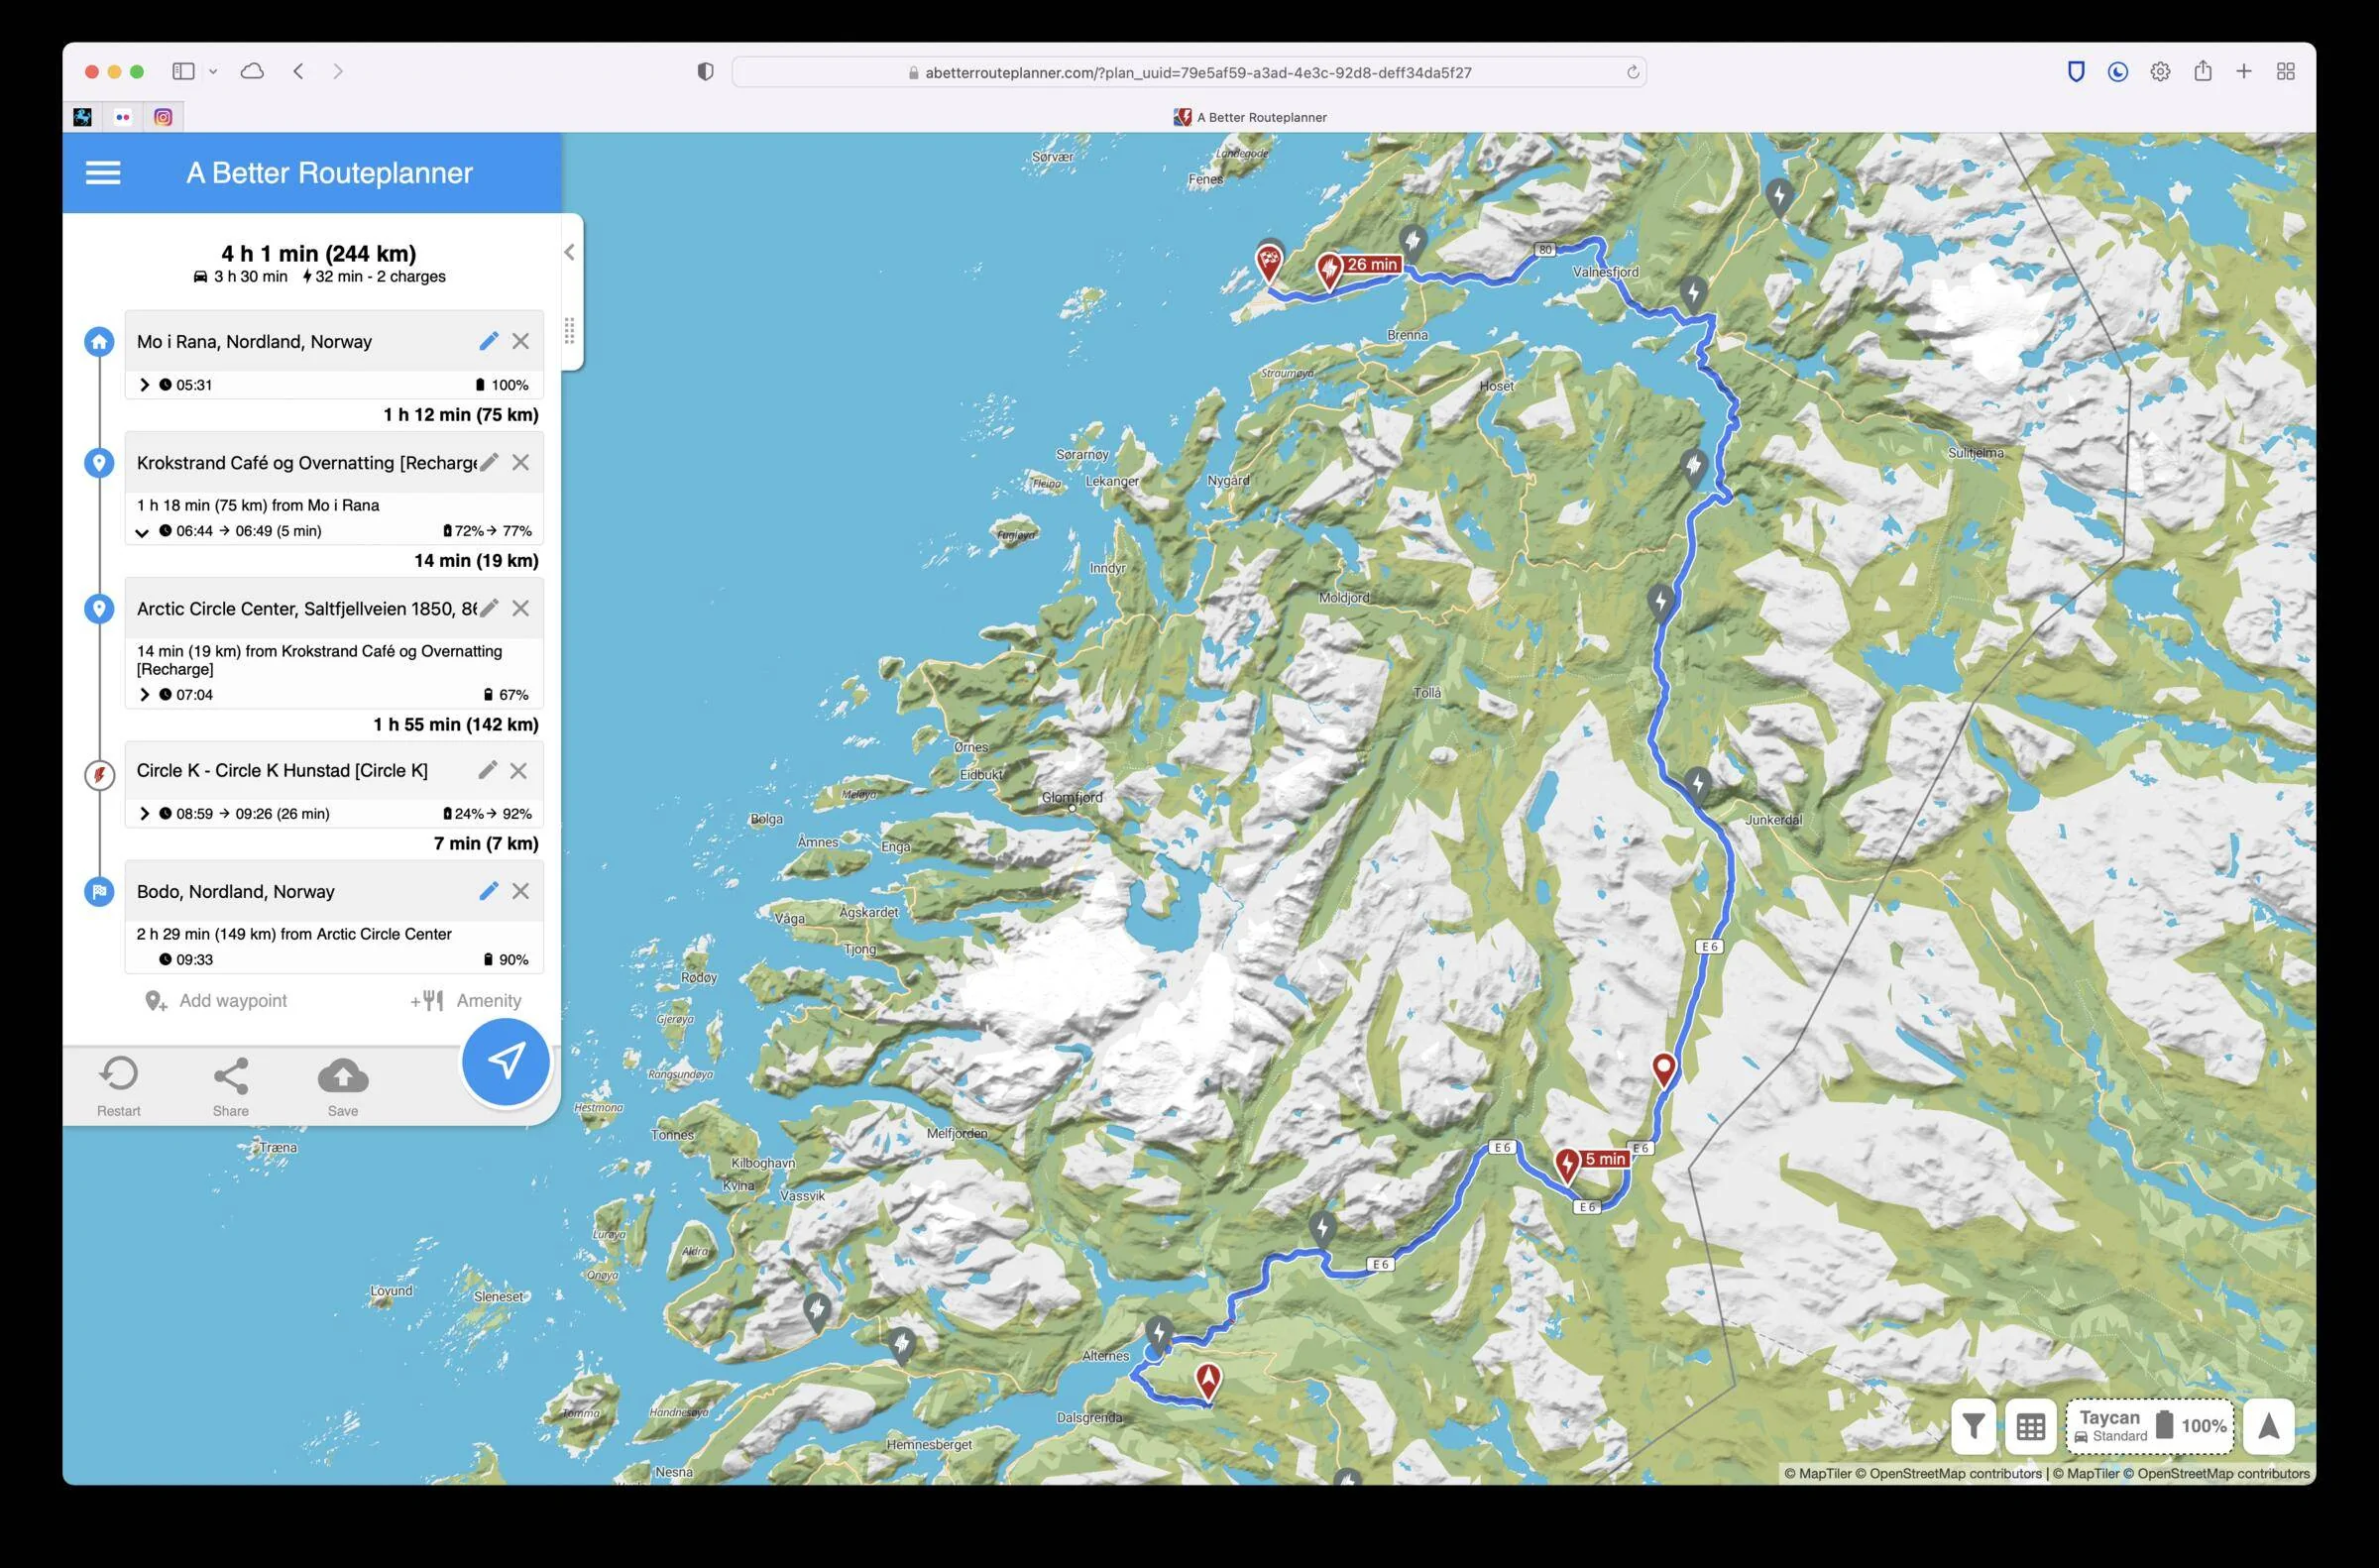Viewport: 2379px width, 1568px height.
Task: Click the Safari address bar
Action: (x=1189, y=72)
